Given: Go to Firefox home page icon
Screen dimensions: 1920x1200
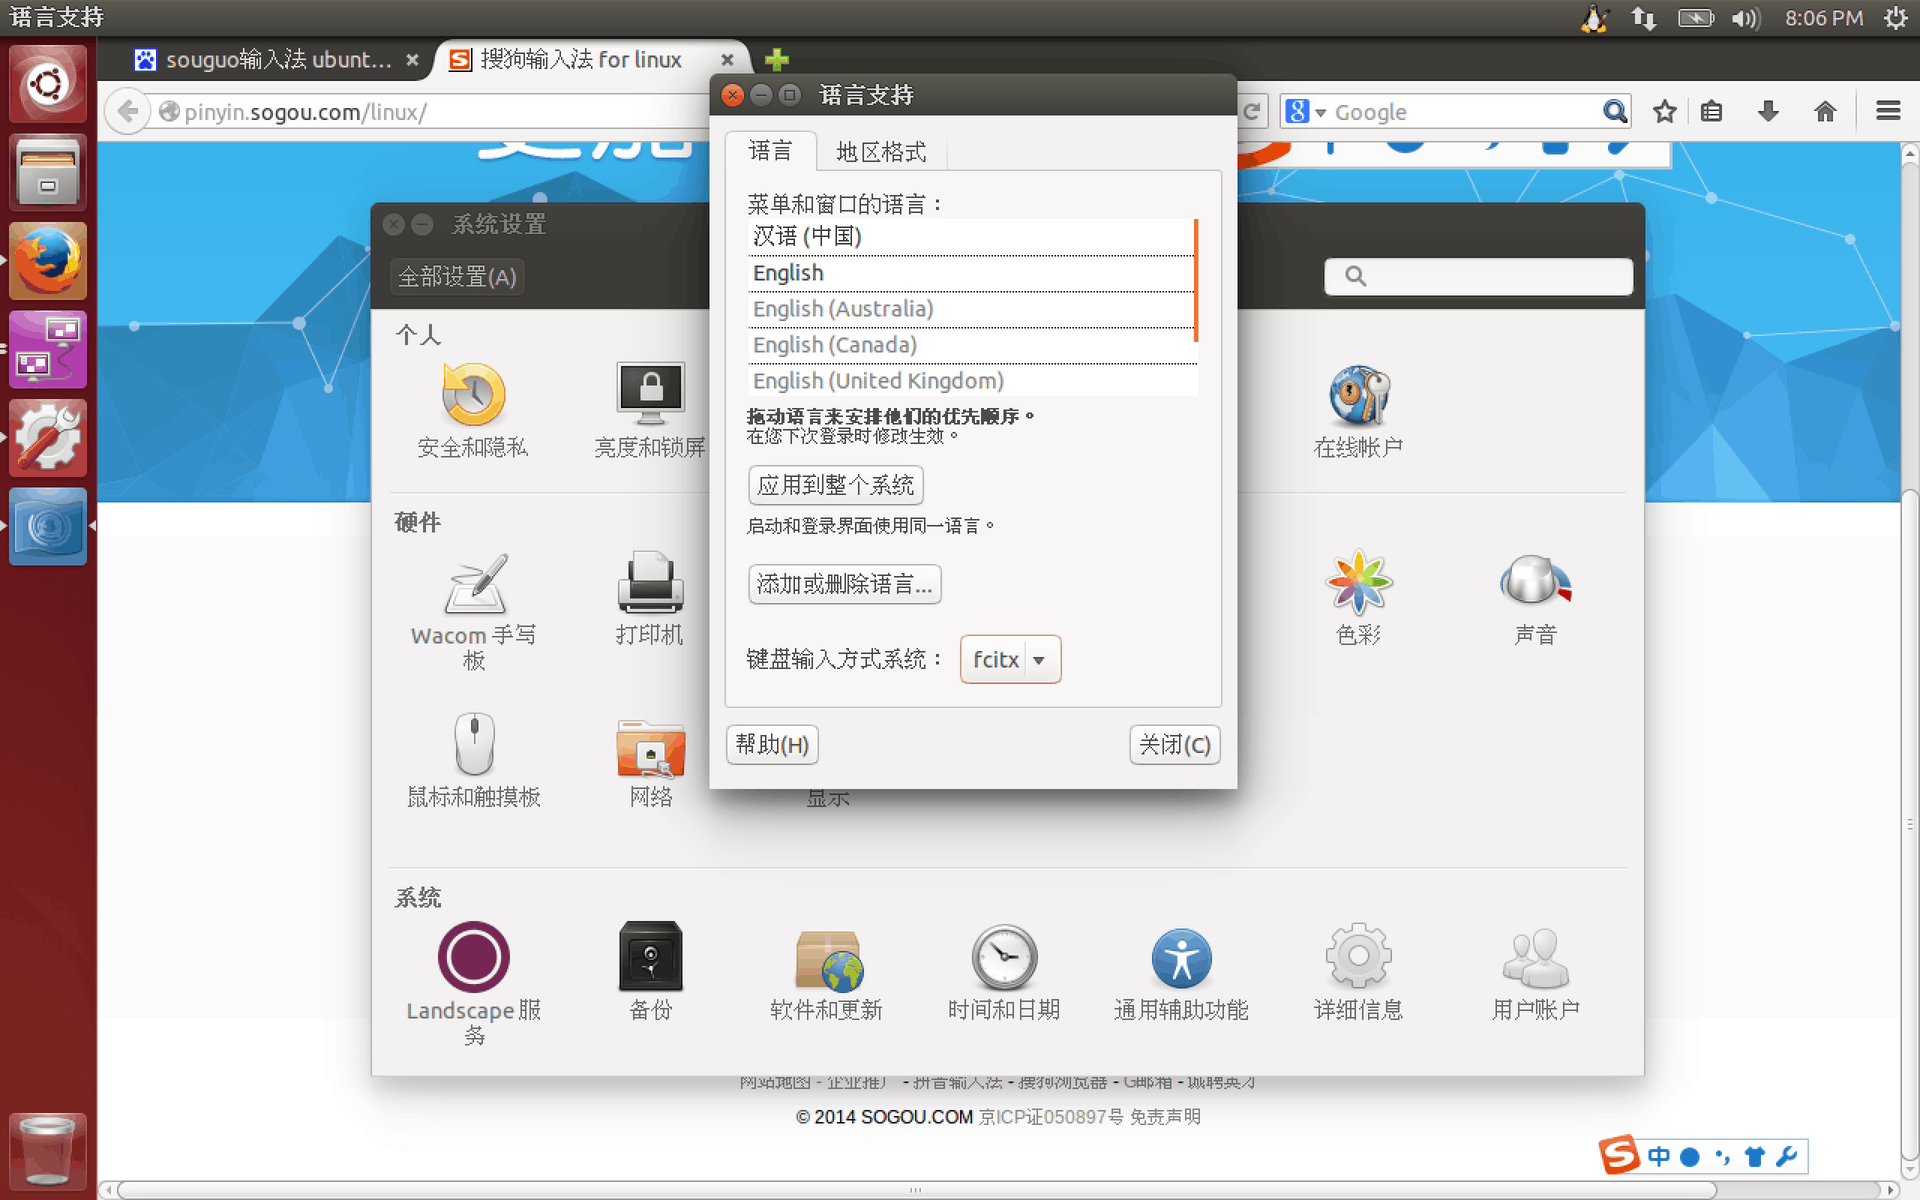Looking at the screenshot, I should tap(1825, 111).
